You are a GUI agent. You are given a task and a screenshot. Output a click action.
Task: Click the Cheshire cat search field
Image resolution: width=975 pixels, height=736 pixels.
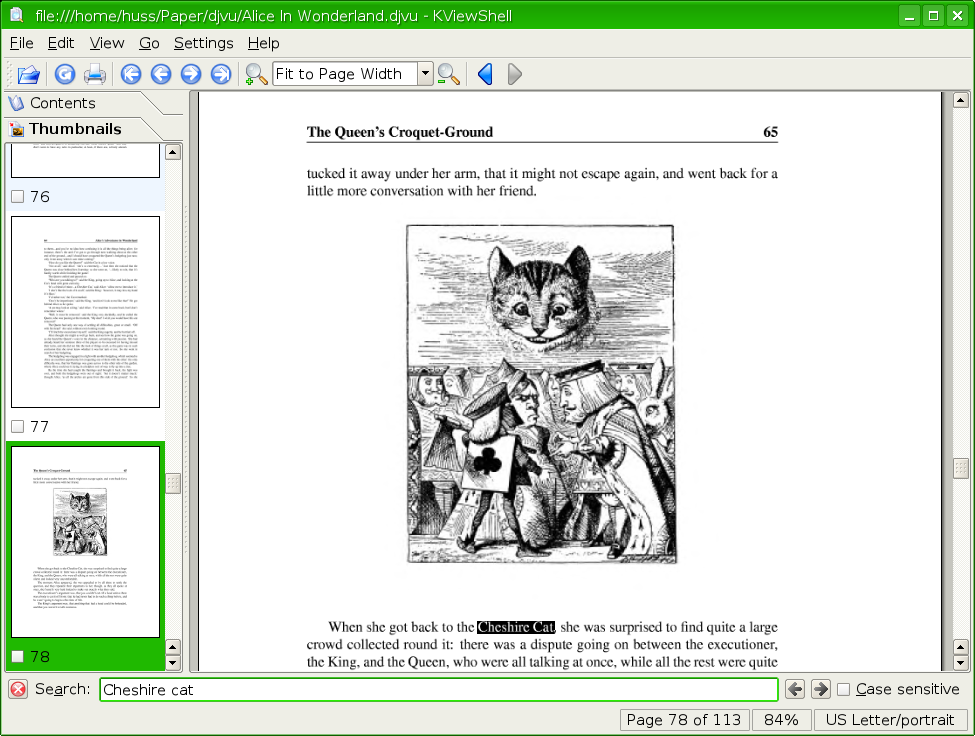(x=438, y=689)
